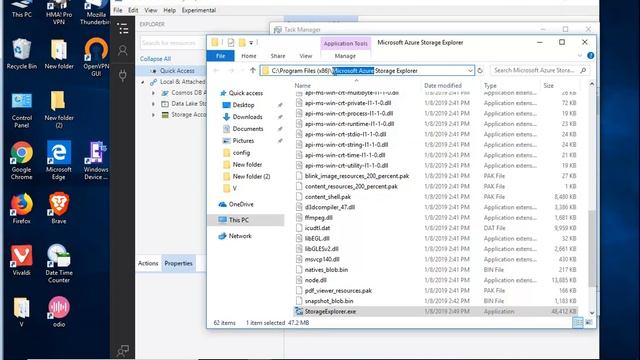Launch odio desktop icon
The height and width of the screenshot is (360, 640).
coord(59,312)
